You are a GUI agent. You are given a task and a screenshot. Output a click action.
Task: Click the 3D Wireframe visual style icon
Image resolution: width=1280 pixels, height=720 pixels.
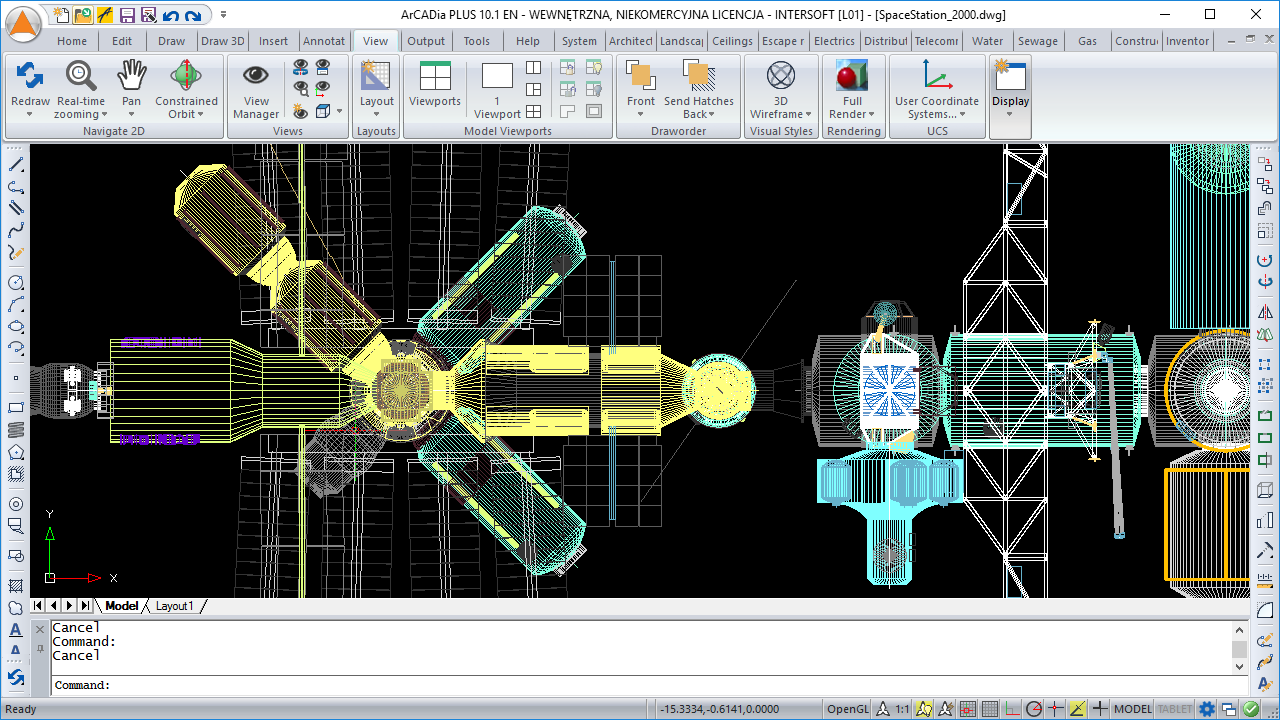pos(780,76)
